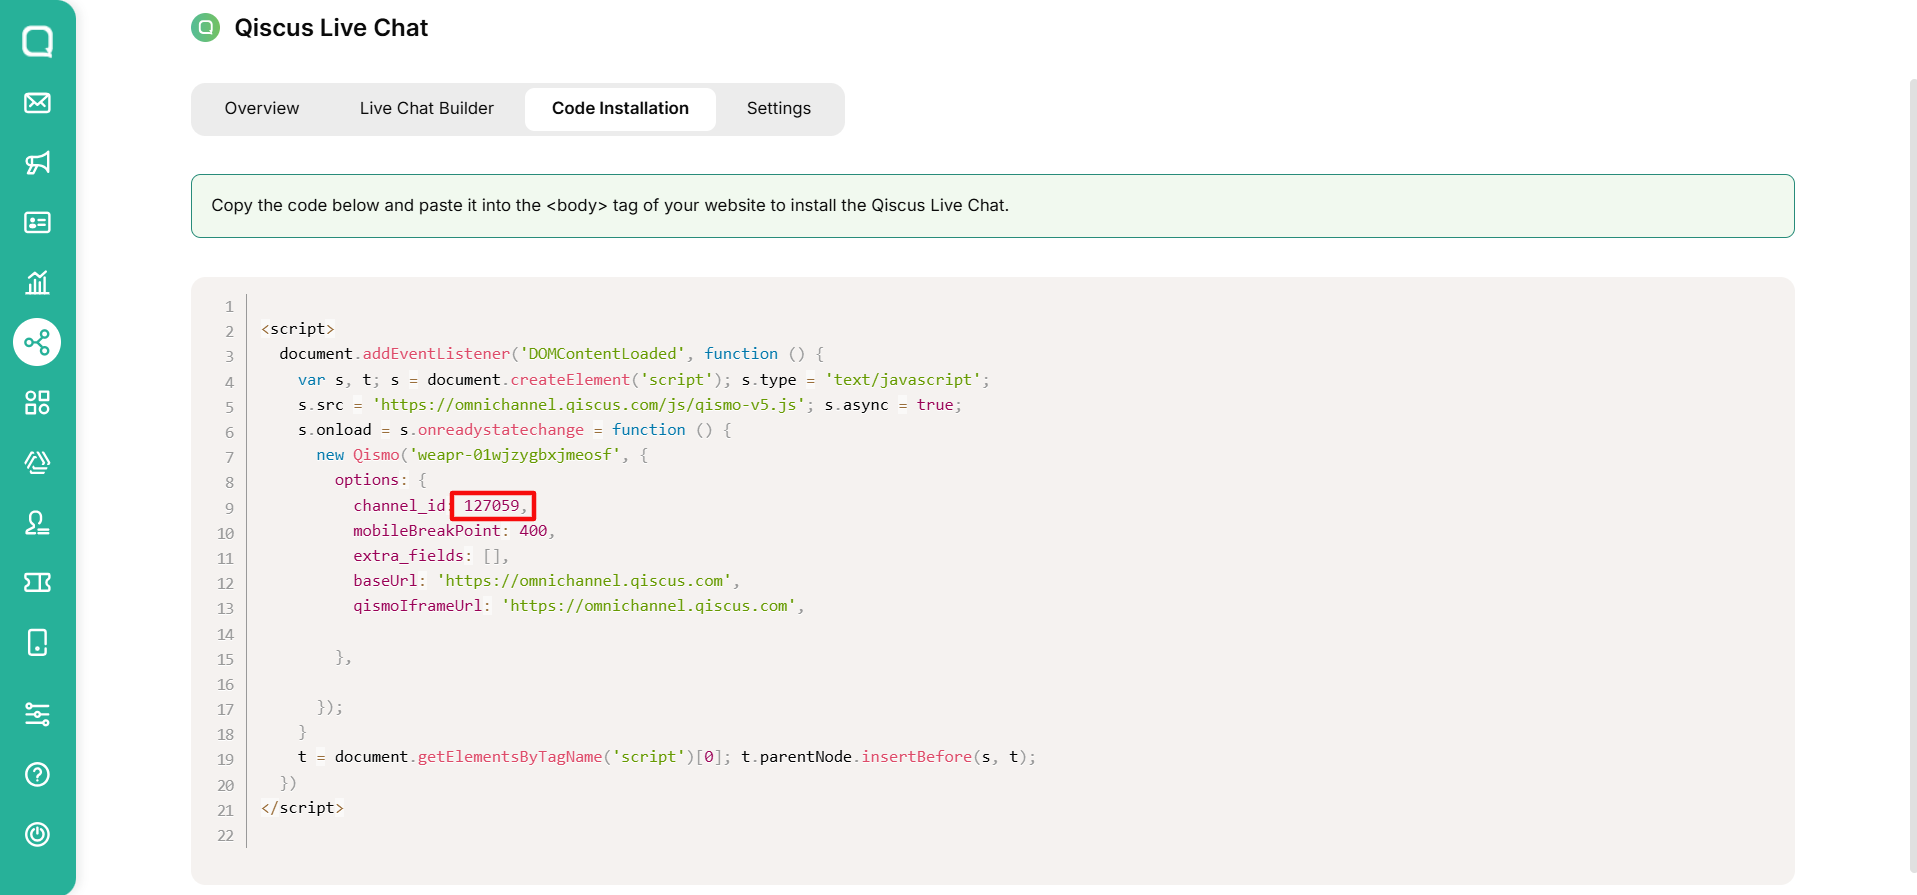Screen dimensions: 1917x895
Task: Open the contacts card icon in sidebar
Action: [x=38, y=223]
